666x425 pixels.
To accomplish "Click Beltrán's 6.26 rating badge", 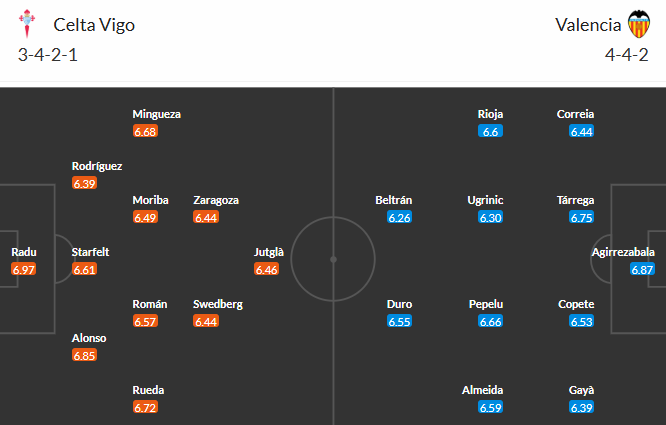I will tap(400, 218).
